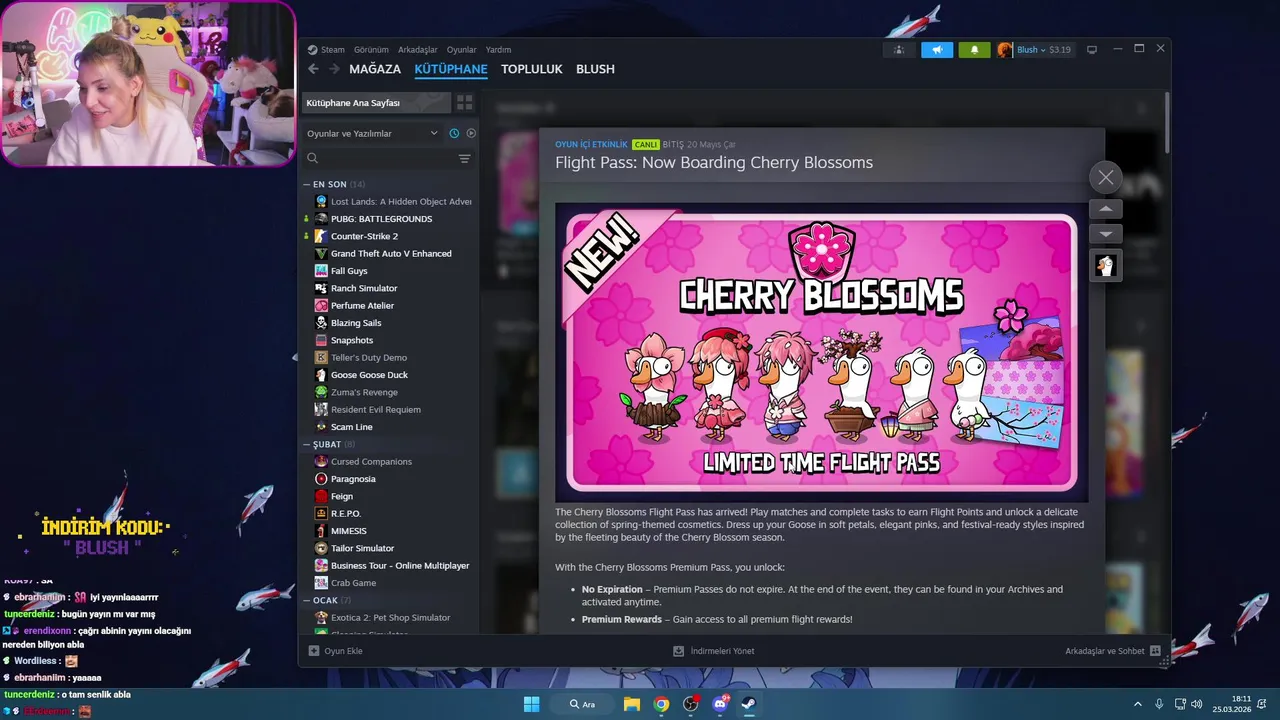
Task: Click the Steam library vertical scrollbar
Action: [1167, 122]
